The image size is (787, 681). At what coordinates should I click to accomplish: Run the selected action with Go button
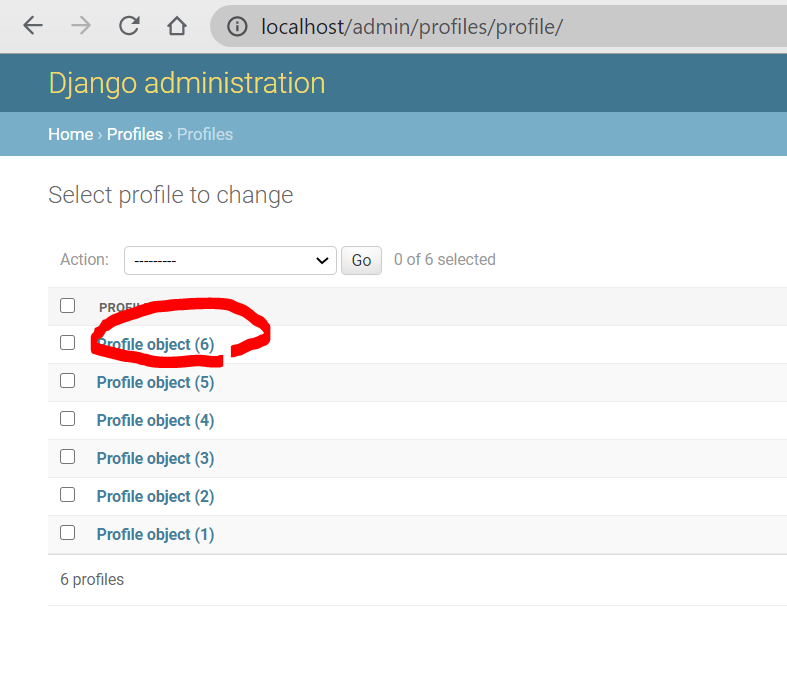tap(361, 260)
